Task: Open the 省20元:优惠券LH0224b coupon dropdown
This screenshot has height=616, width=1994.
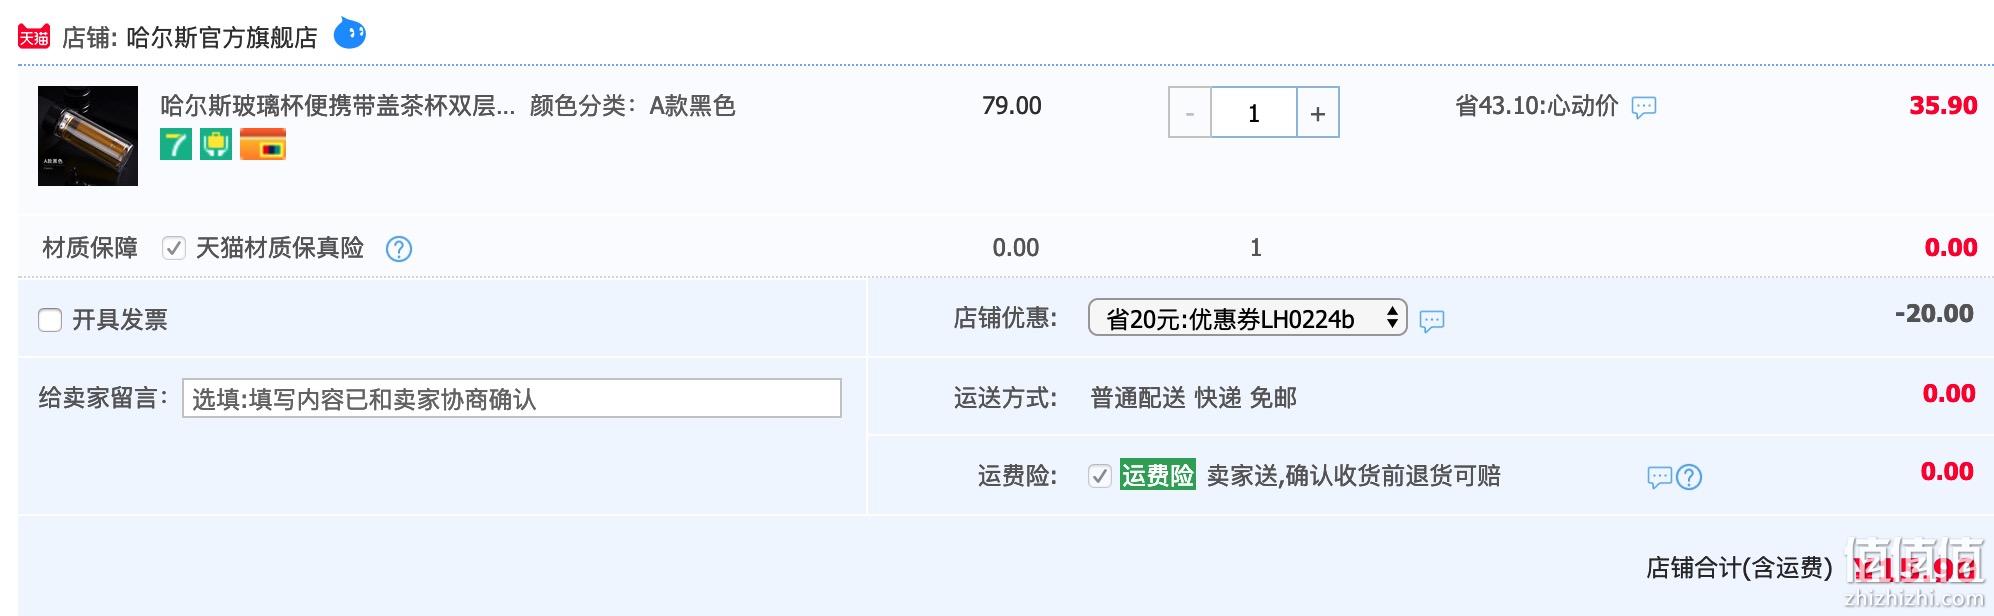Action: tap(1247, 318)
